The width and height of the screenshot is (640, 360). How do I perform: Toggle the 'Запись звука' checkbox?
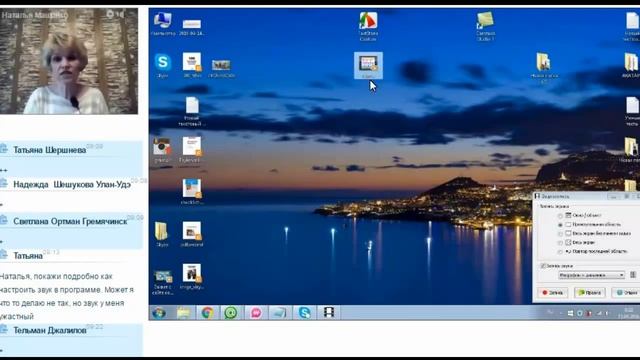[x=543, y=266]
